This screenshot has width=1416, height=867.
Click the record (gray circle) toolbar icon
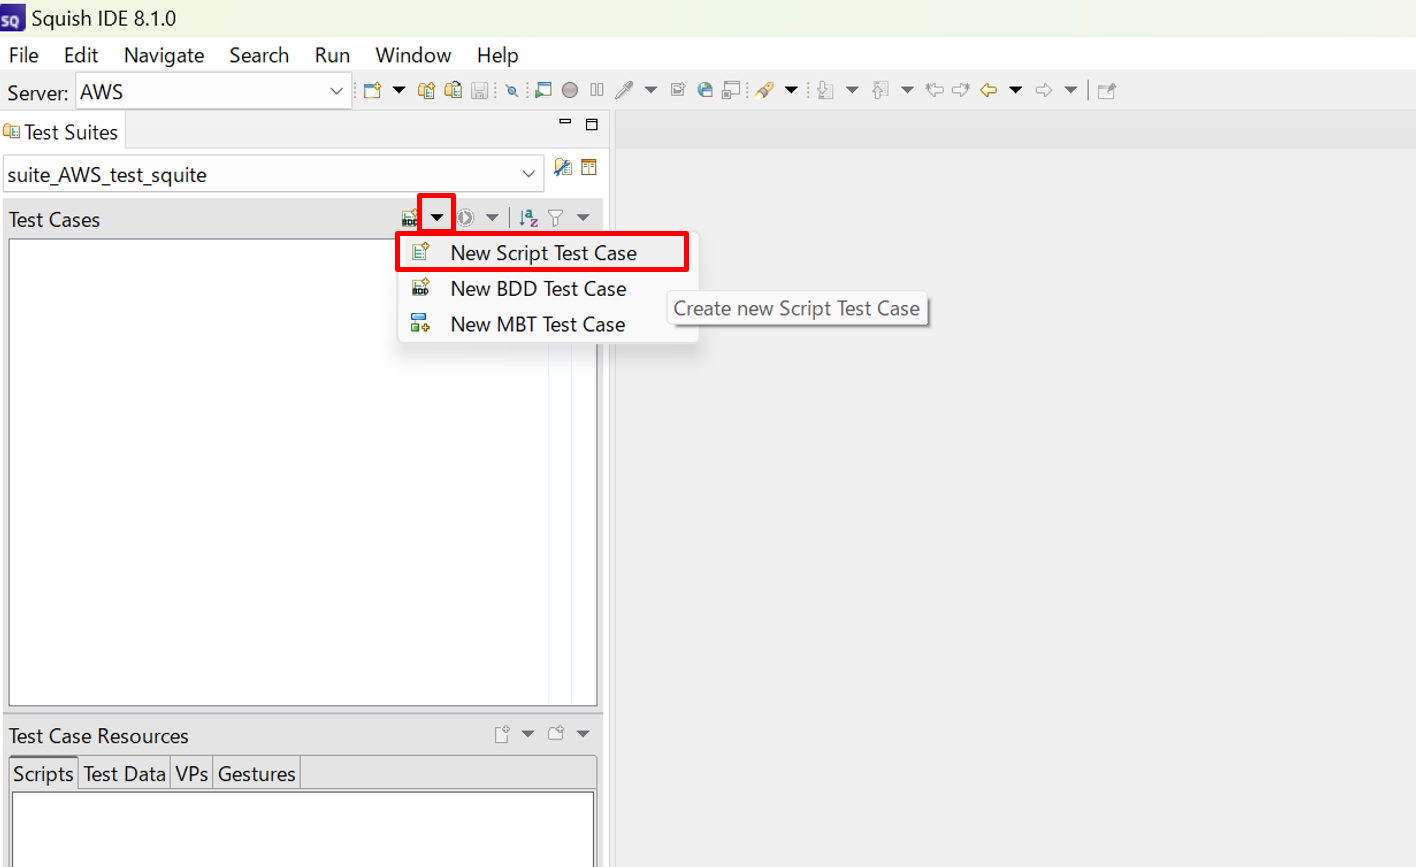coord(570,91)
